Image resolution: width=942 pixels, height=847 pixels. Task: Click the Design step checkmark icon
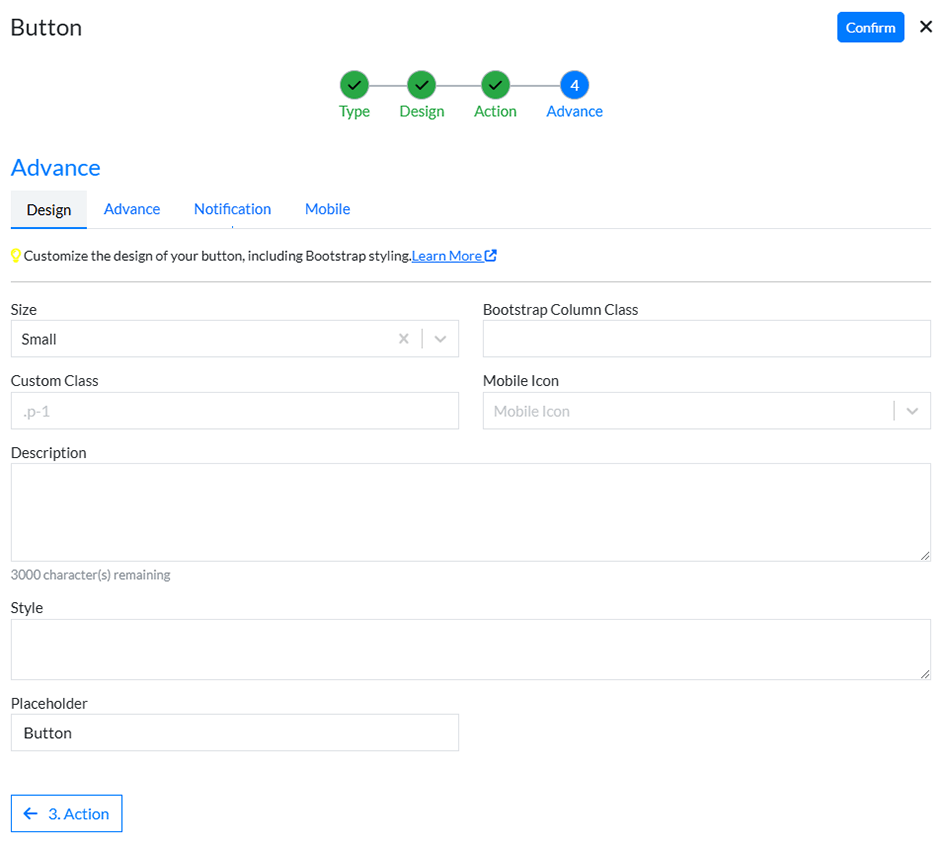(421, 87)
